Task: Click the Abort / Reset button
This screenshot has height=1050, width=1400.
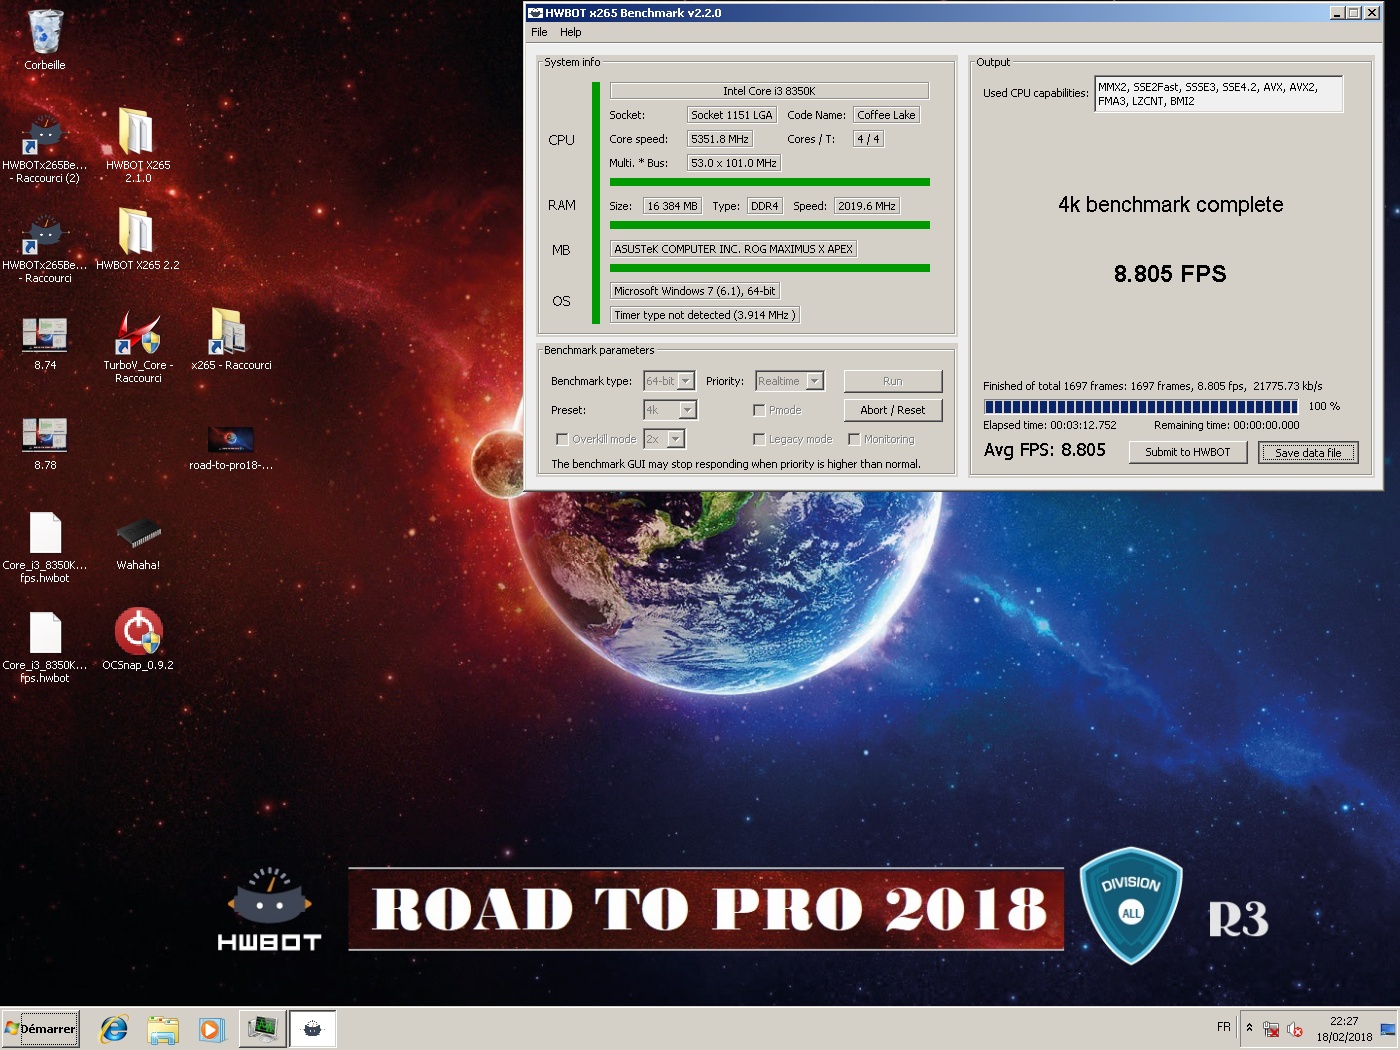Action: [893, 410]
